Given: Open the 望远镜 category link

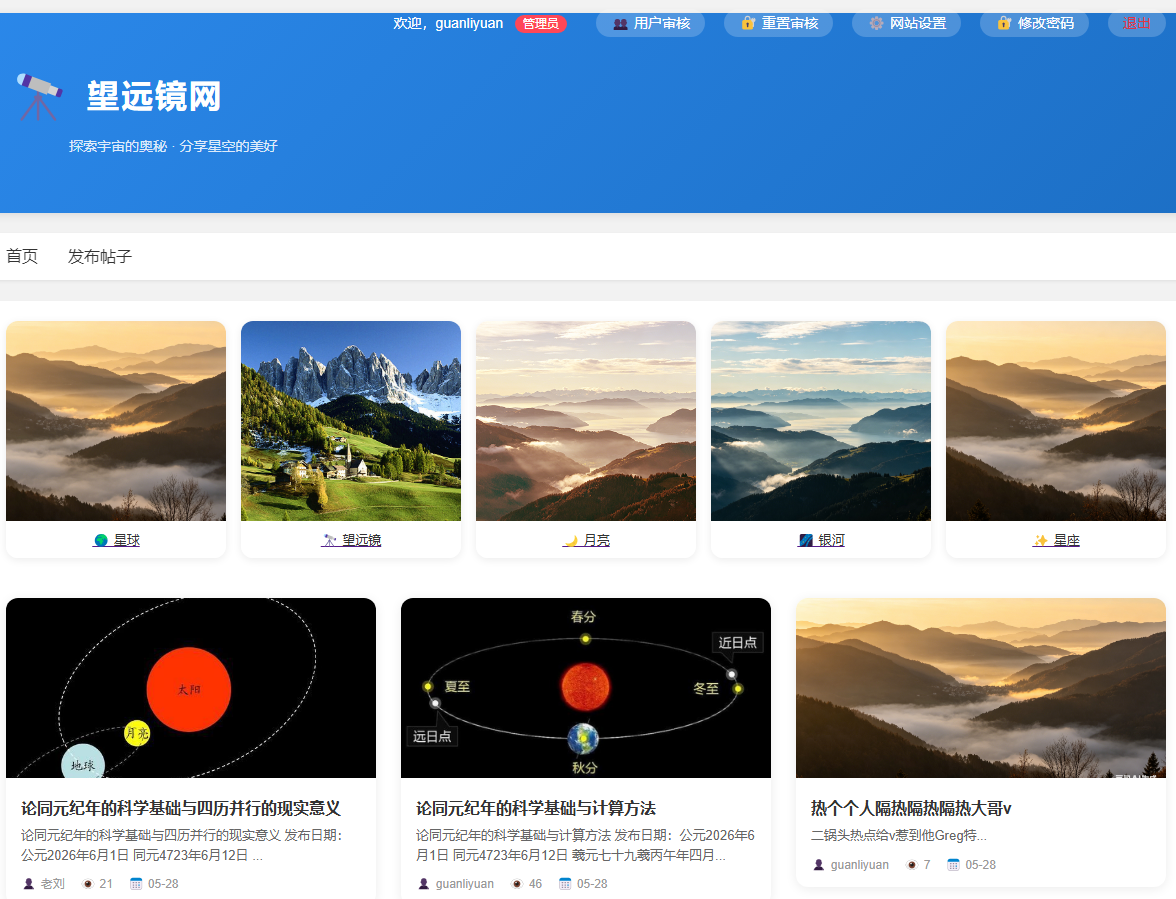Looking at the screenshot, I should tap(351, 540).
